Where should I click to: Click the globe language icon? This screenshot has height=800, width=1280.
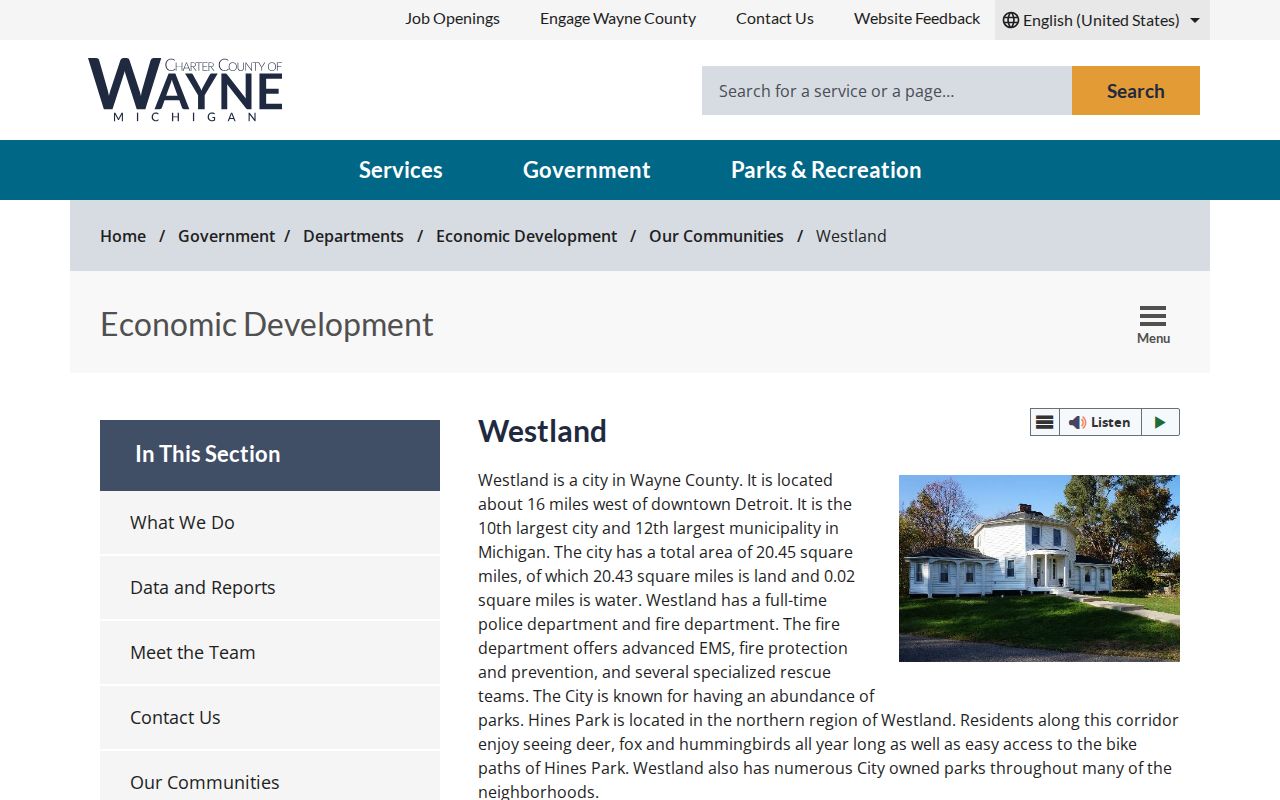1011,20
